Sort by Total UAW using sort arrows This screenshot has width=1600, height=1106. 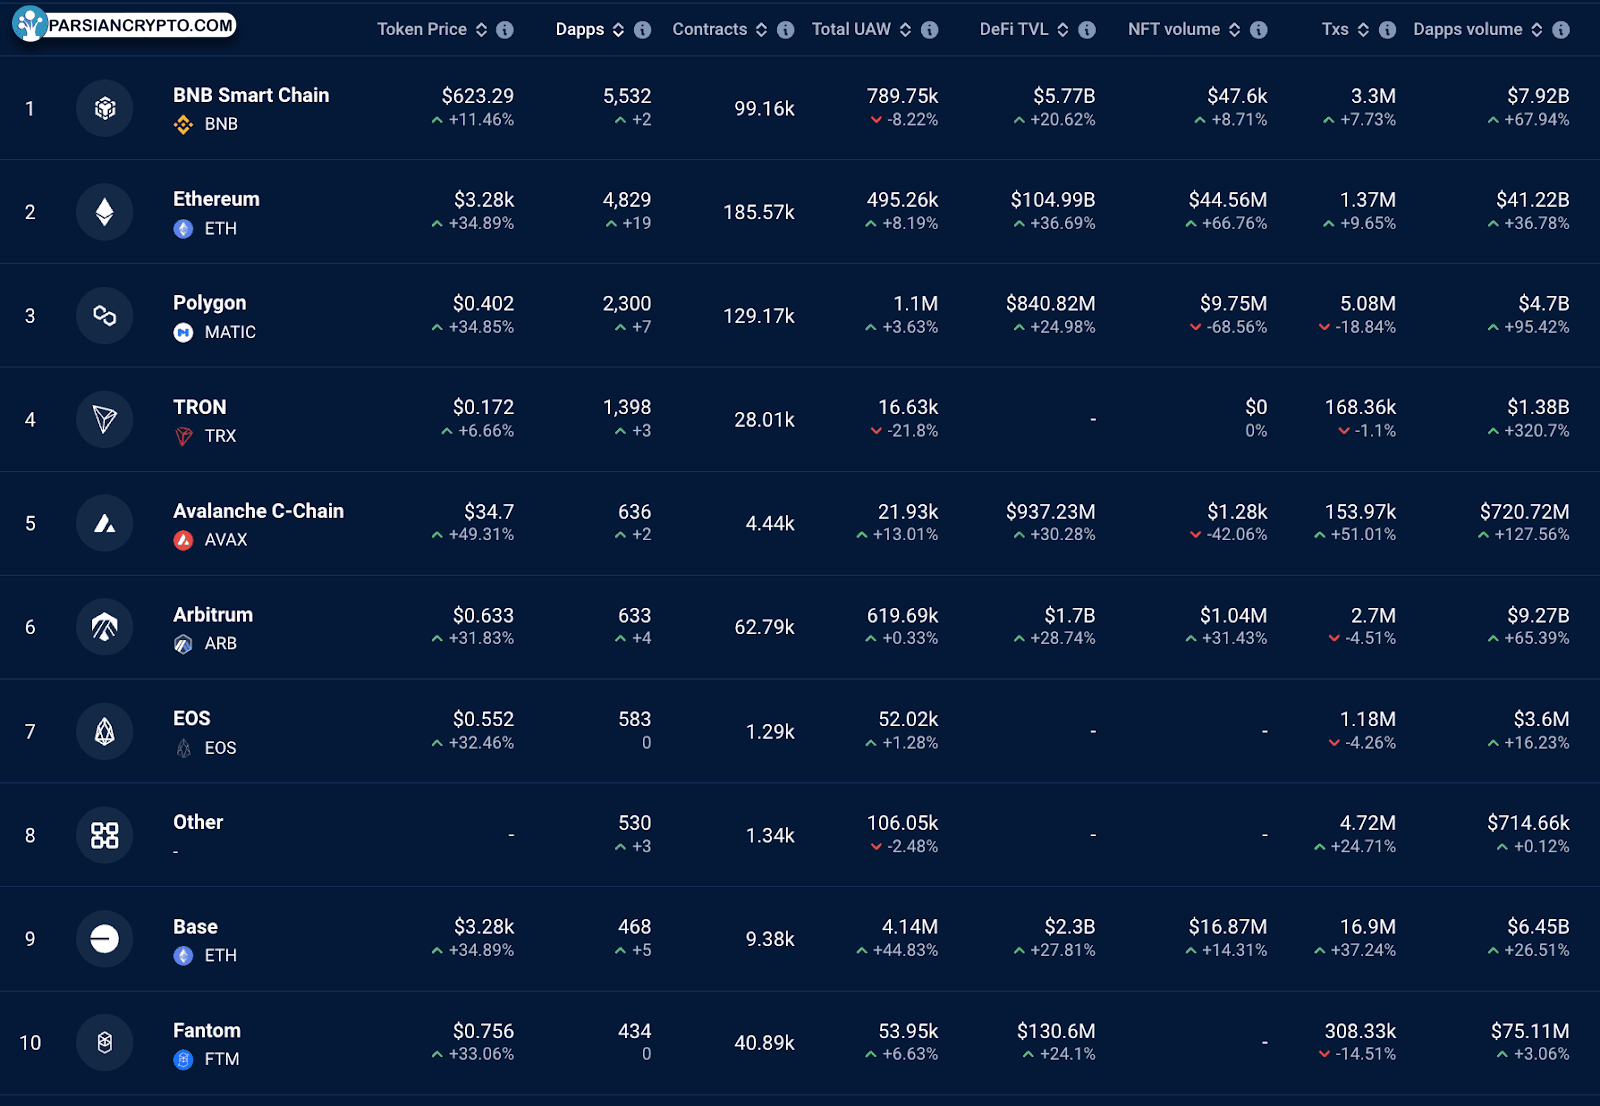pyautogui.click(x=906, y=30)
